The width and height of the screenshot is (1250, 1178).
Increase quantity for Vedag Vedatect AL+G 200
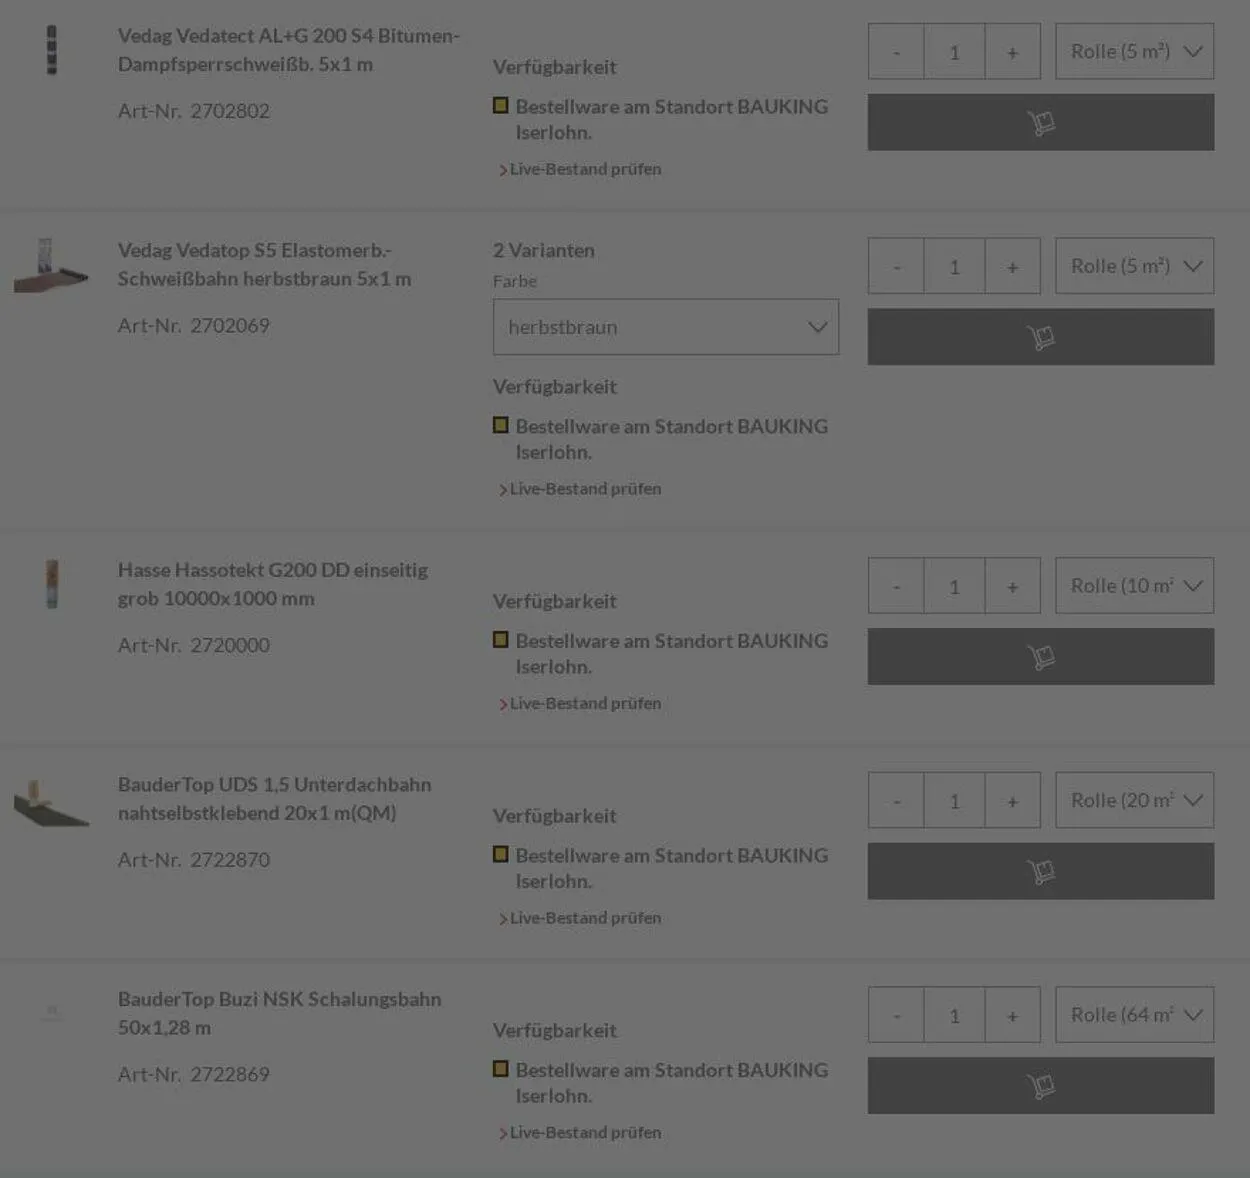click(x=1012, y=52)
